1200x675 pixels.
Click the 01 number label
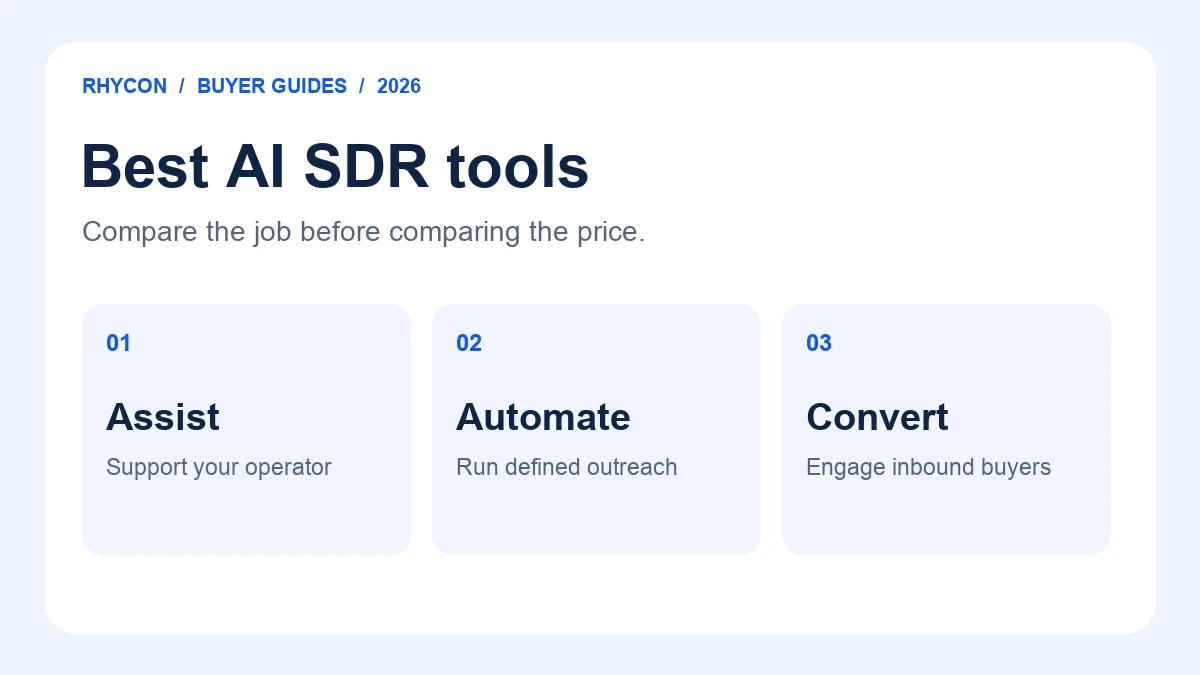pyautogui.click(x=119, y=343)
